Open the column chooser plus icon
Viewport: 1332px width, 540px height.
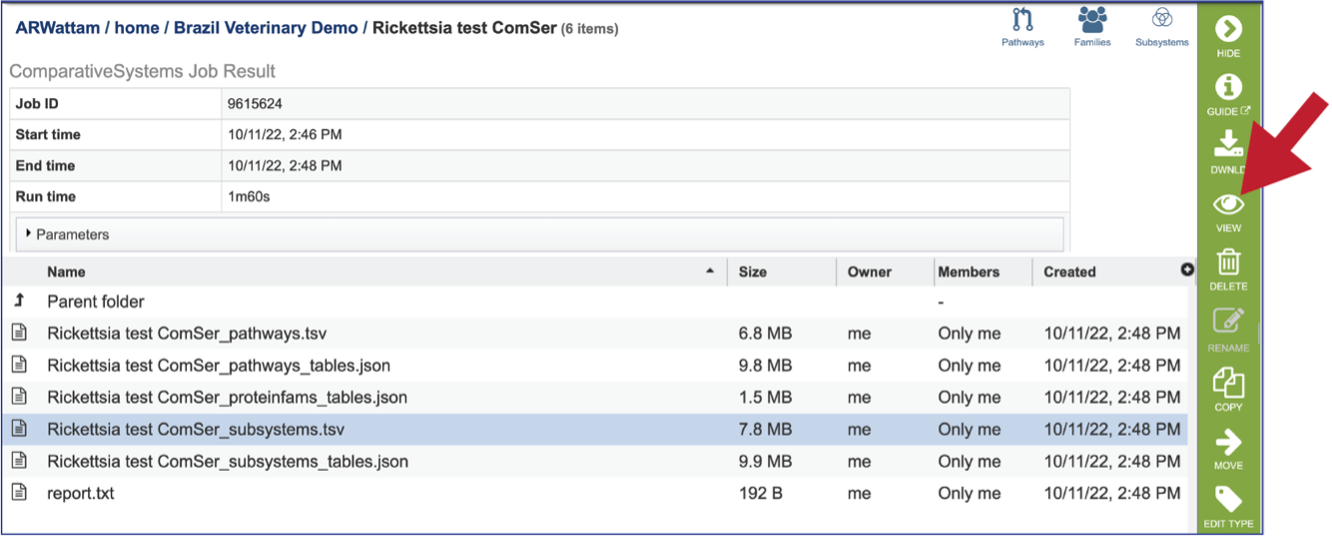click(1187, 270)
